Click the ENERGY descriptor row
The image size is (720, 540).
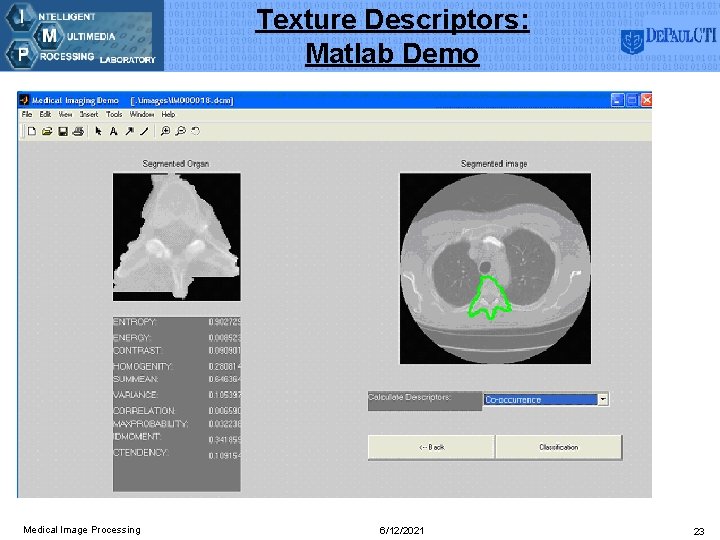177,338
